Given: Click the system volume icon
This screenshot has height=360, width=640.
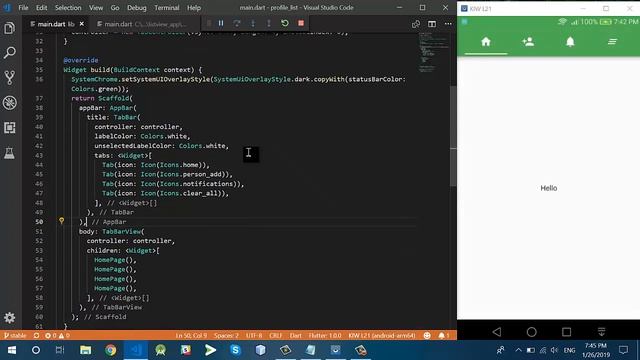Looking at the screenshot, I should pyautogui.click(x=554, y=350).
